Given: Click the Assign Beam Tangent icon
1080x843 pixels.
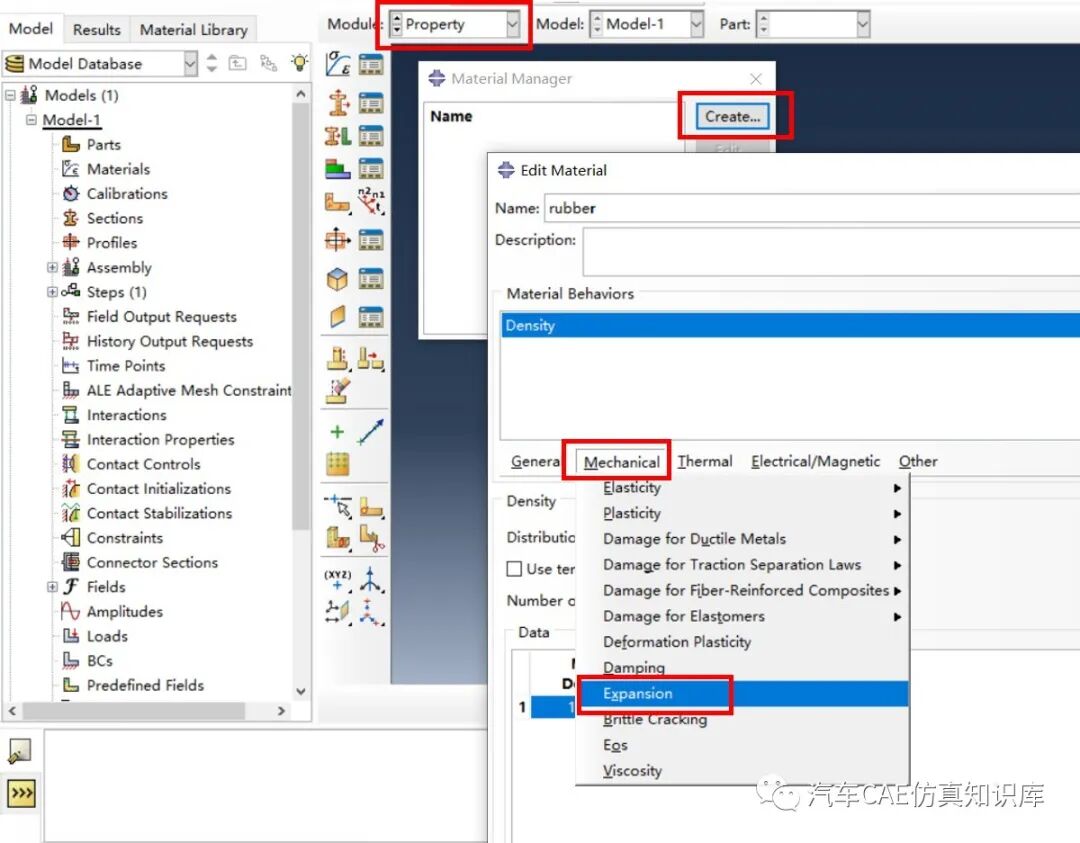Looking at the screenshot, I should 371,358.
